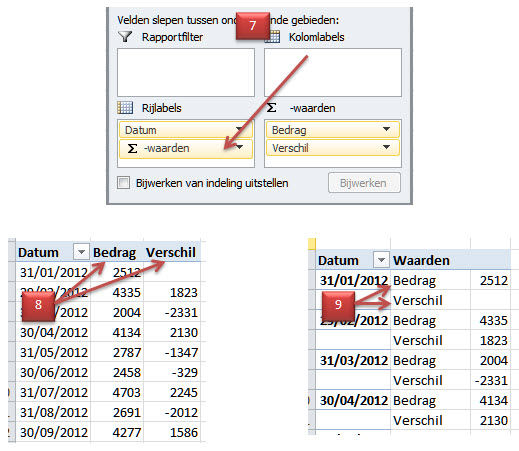
Task: Open -waarden field dropdown in Rijlabels
Action: point(240,147)
